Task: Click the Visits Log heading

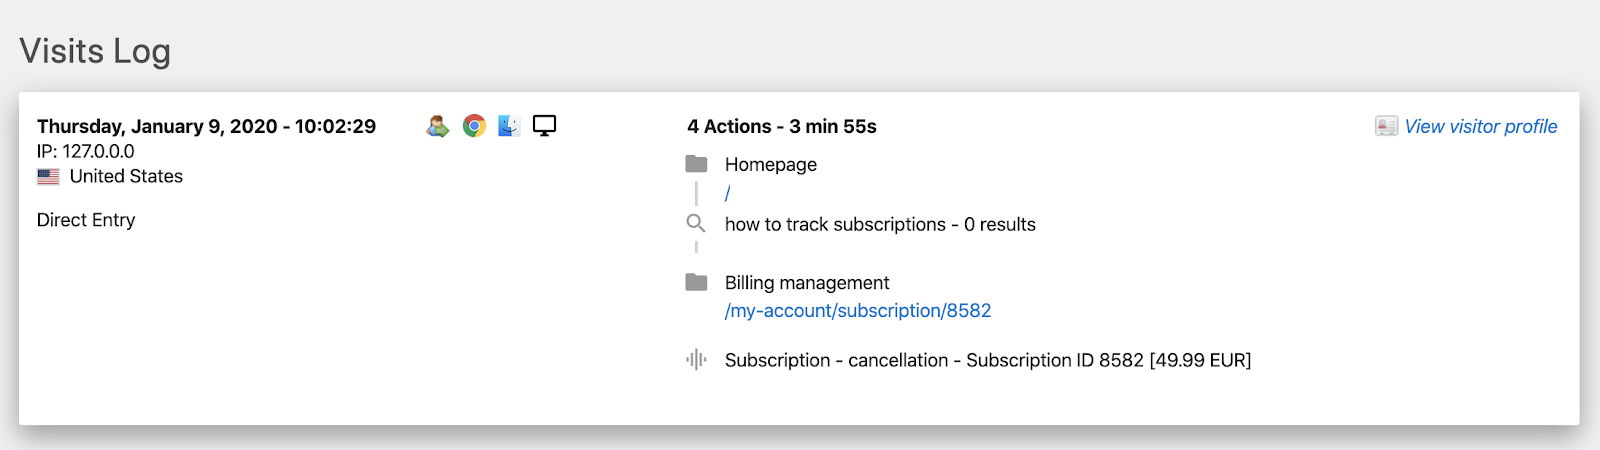Action: (95, 51)
